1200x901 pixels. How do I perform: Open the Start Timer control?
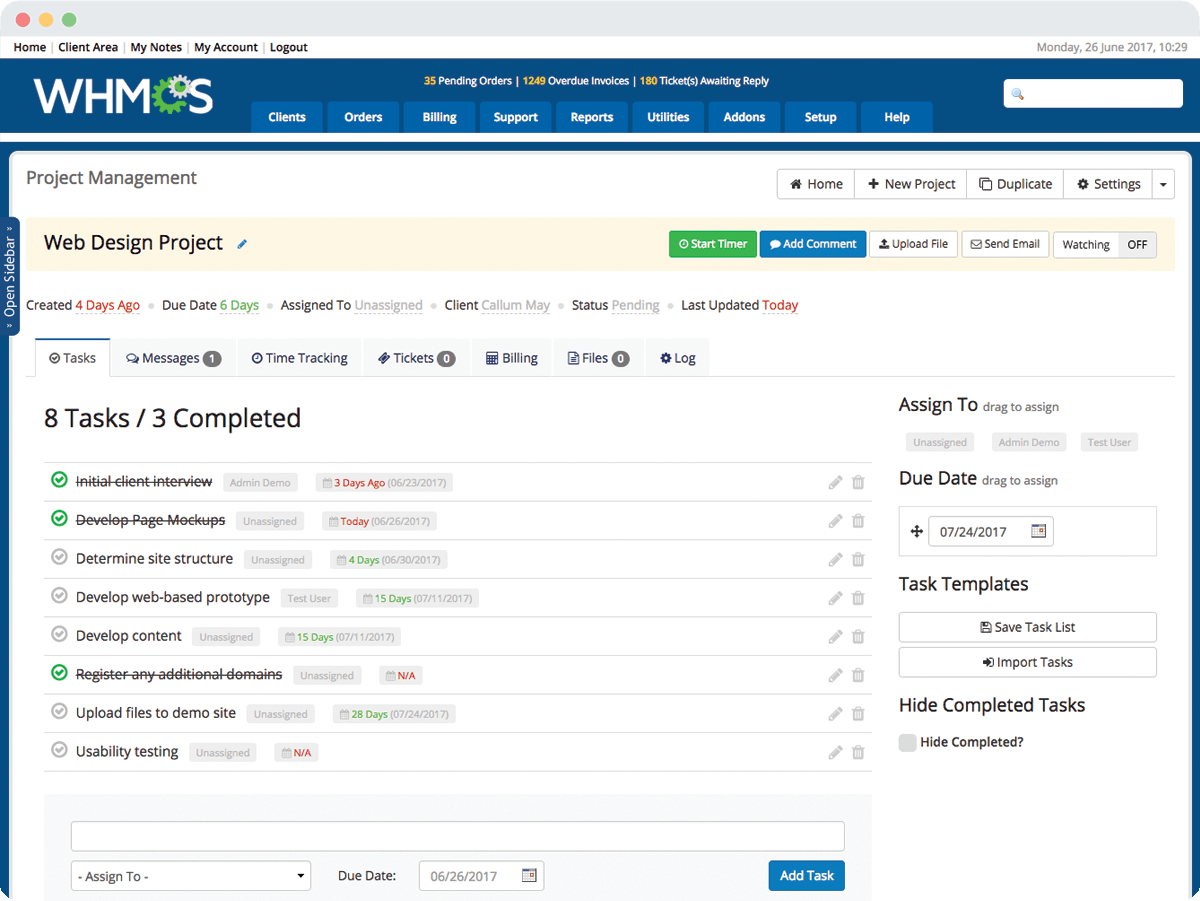coord(712,243)
